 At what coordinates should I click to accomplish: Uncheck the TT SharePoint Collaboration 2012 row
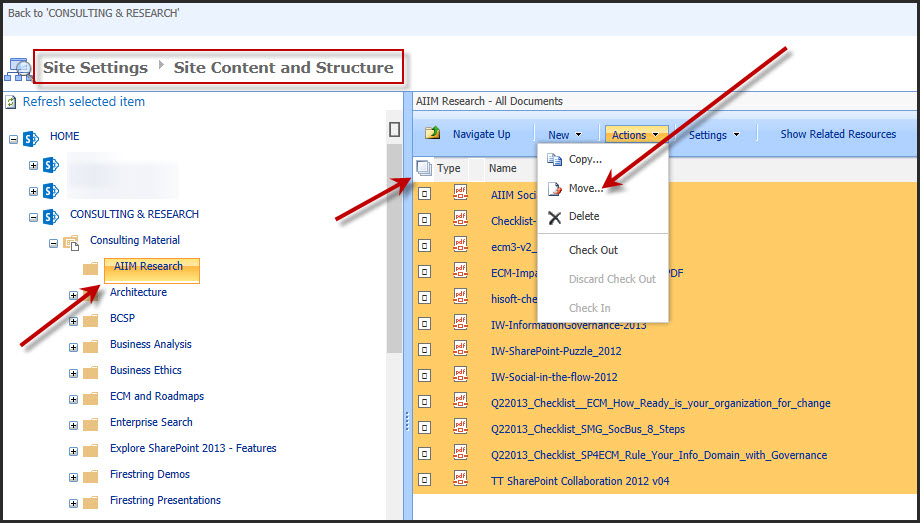[424, 480]
